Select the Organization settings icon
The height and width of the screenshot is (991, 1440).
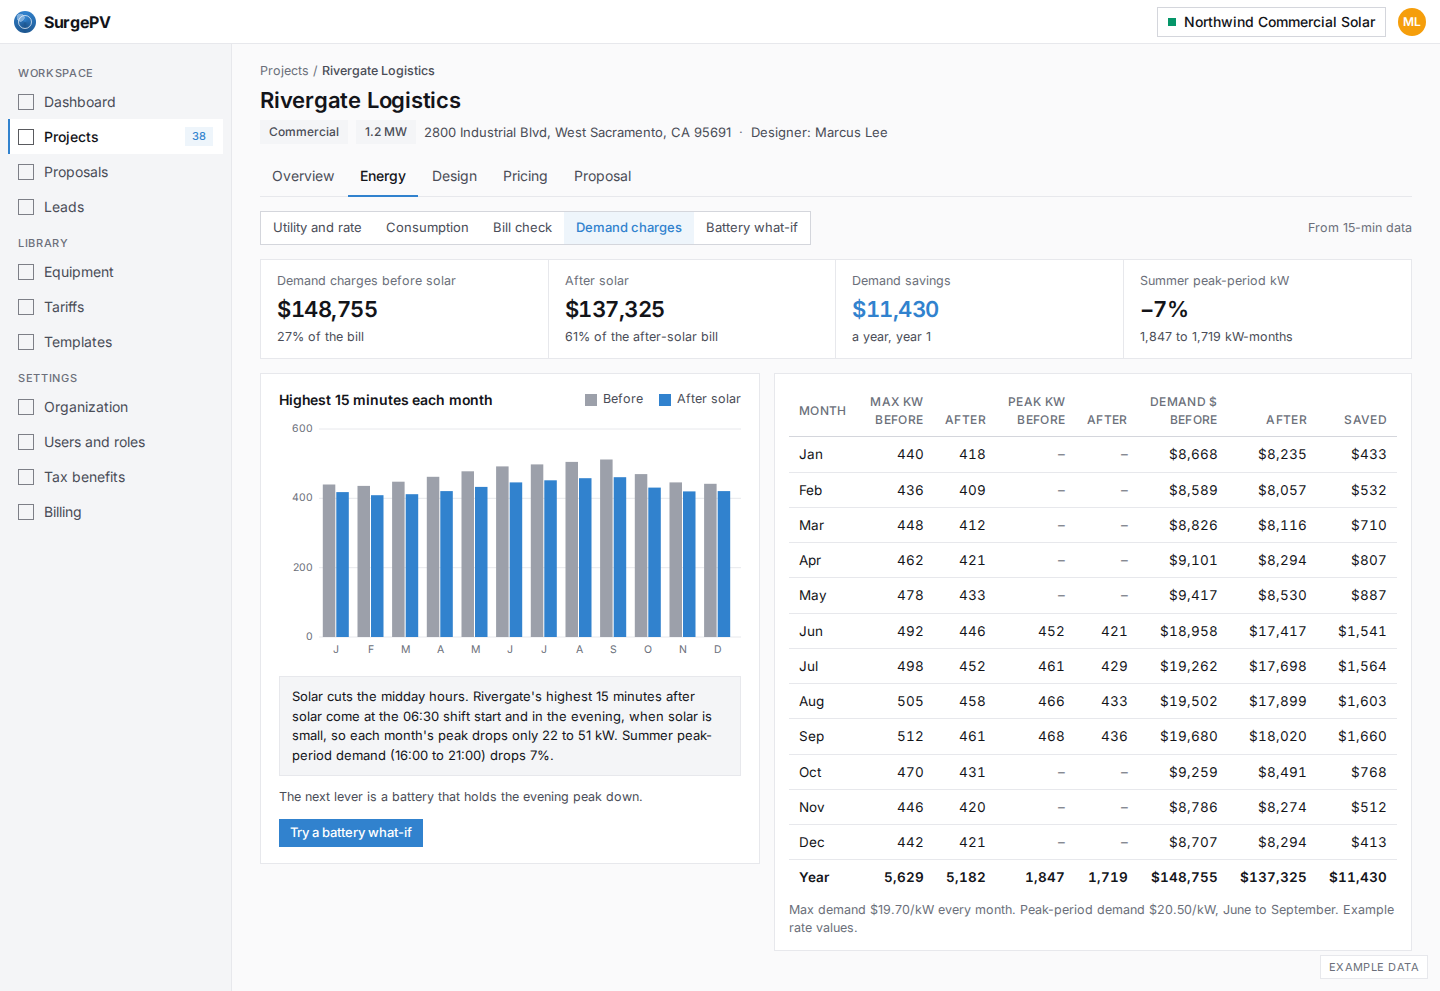[x=26, y=407]
